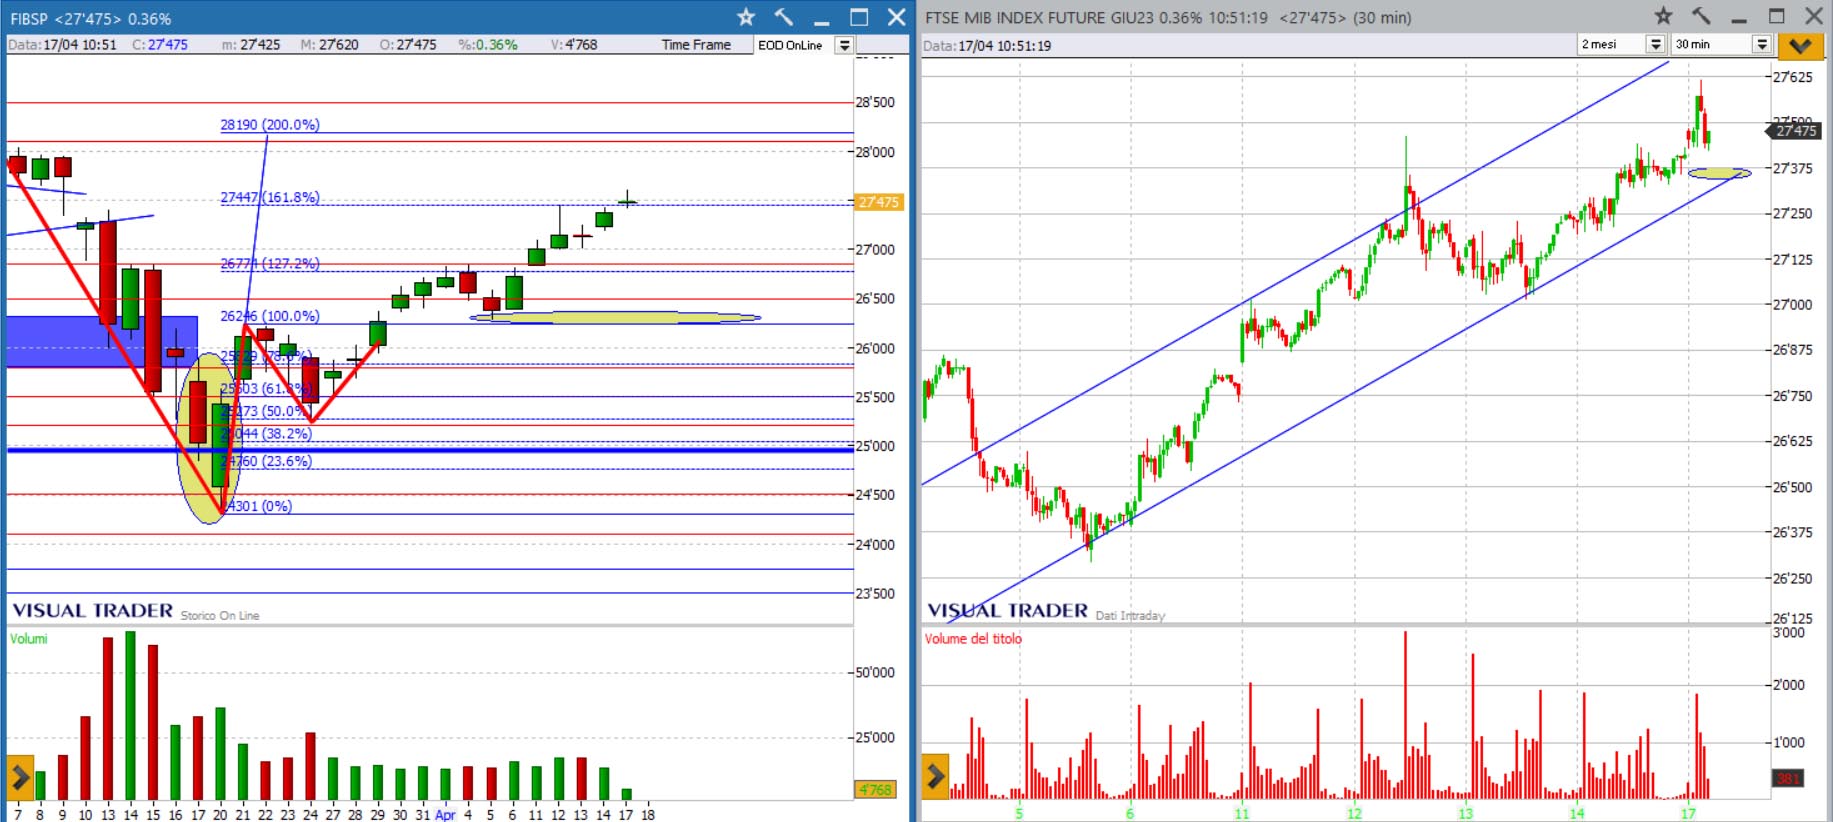Click Data 17/04 10:51:19 in FTSE window
The image size is (1833, 822).
(x=987, y=46)
